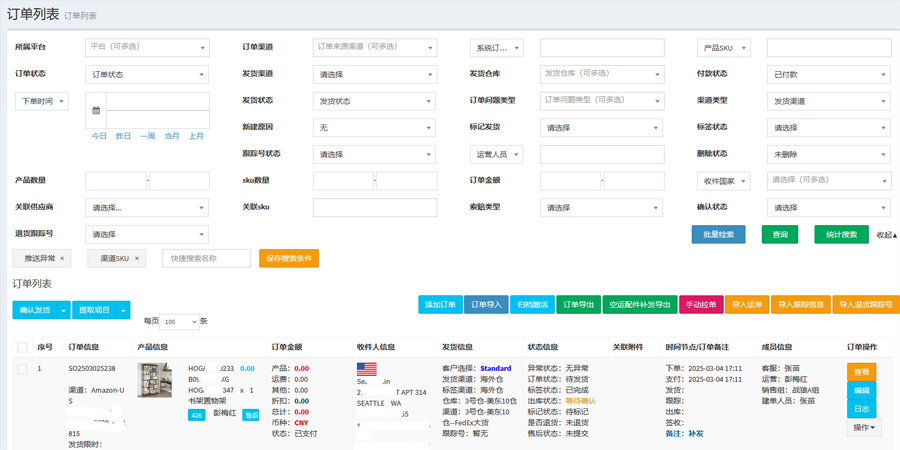Type in the 快捷搜索名称 input field

click(x=206, y=258)
